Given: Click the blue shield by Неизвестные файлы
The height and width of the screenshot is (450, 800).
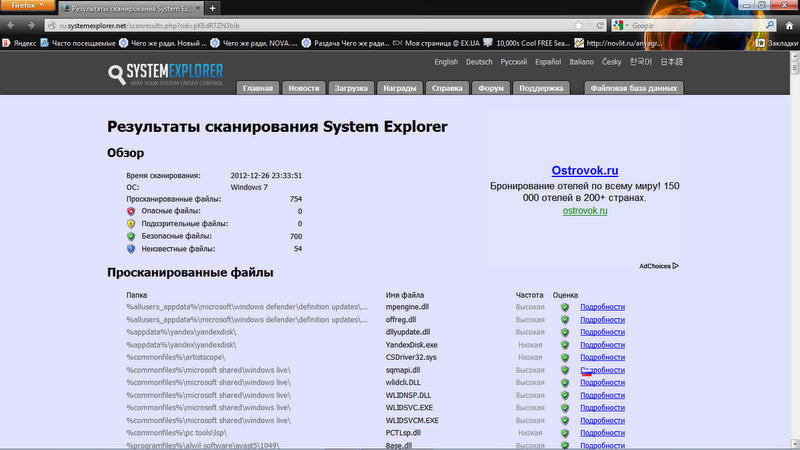Looking at the screenshot, I should click(131, 249).
